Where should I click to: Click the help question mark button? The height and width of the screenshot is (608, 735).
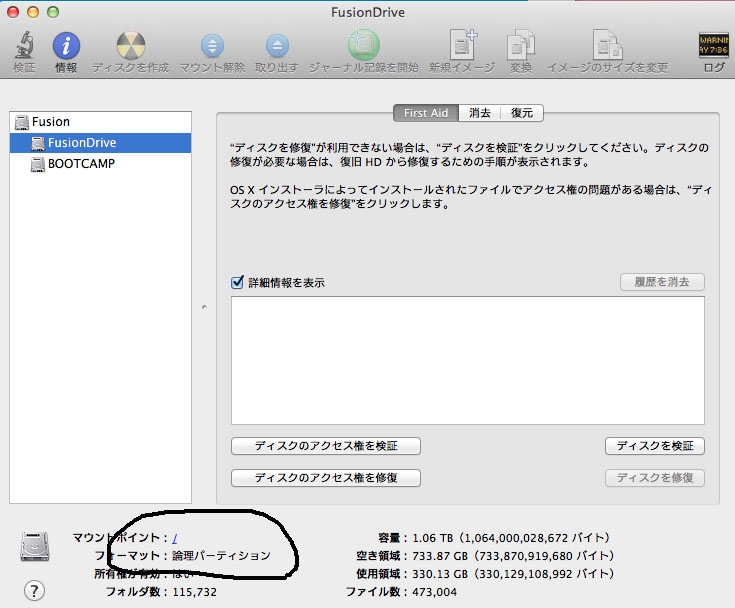(34, 591)
